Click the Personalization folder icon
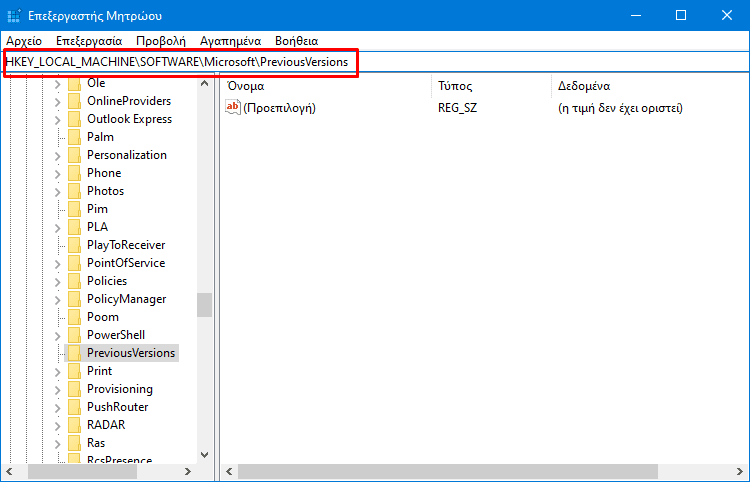Viewport: 750px width, 482px height. pyautogui.click(x=74, y=155)
